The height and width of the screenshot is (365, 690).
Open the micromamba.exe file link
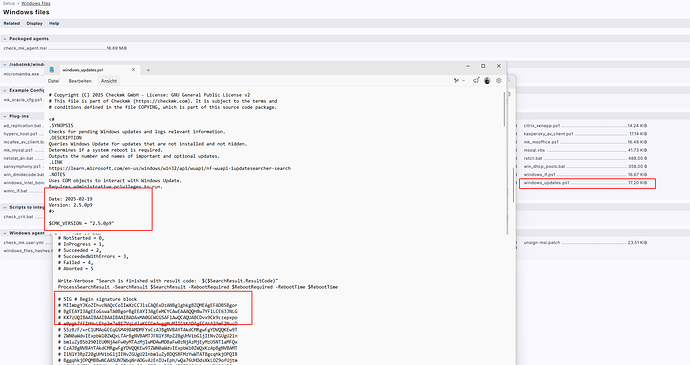21,74
